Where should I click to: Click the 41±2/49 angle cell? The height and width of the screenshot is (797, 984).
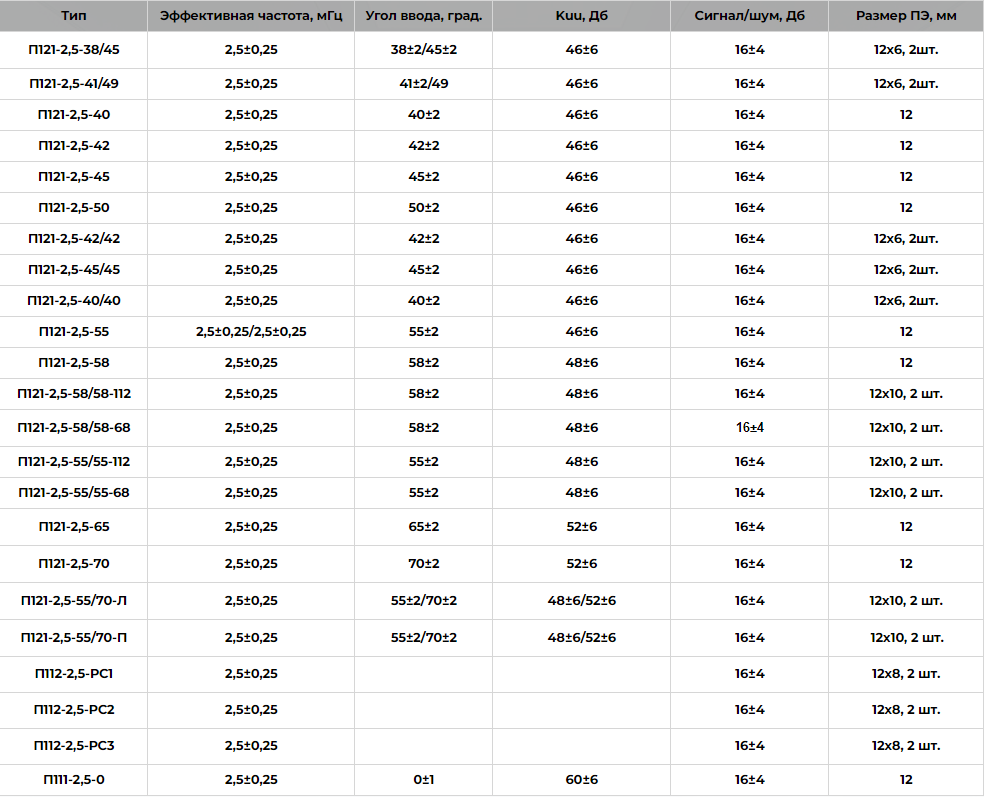(x=423, y=84)
